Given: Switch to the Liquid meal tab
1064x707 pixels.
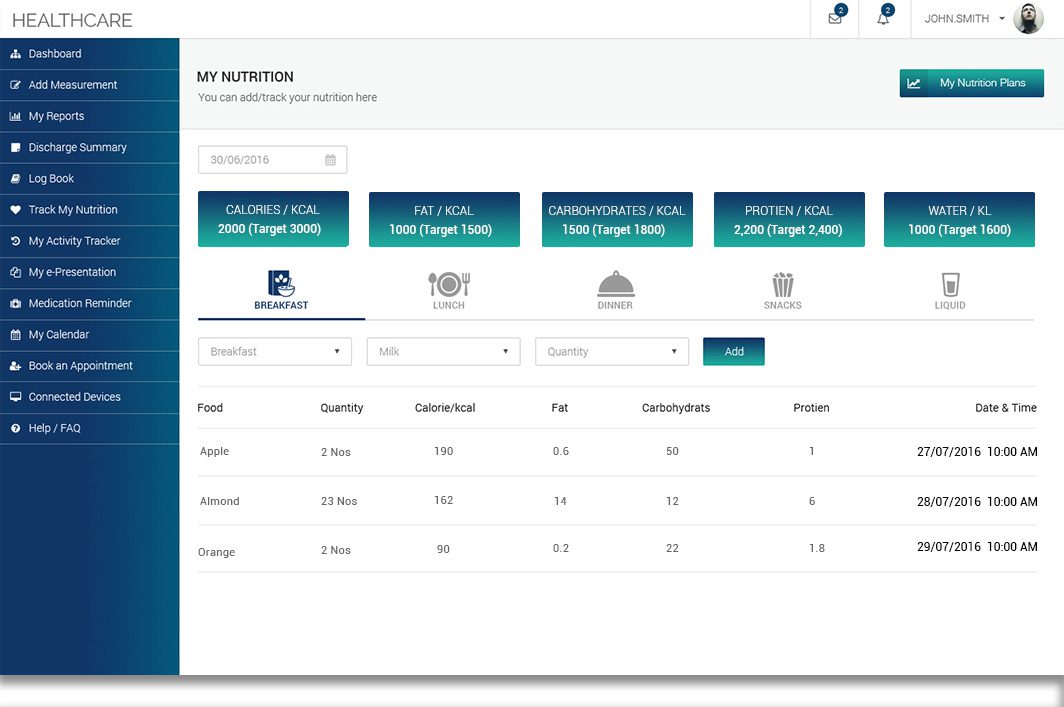Looking at the screenshot, I should click(950, 290).
